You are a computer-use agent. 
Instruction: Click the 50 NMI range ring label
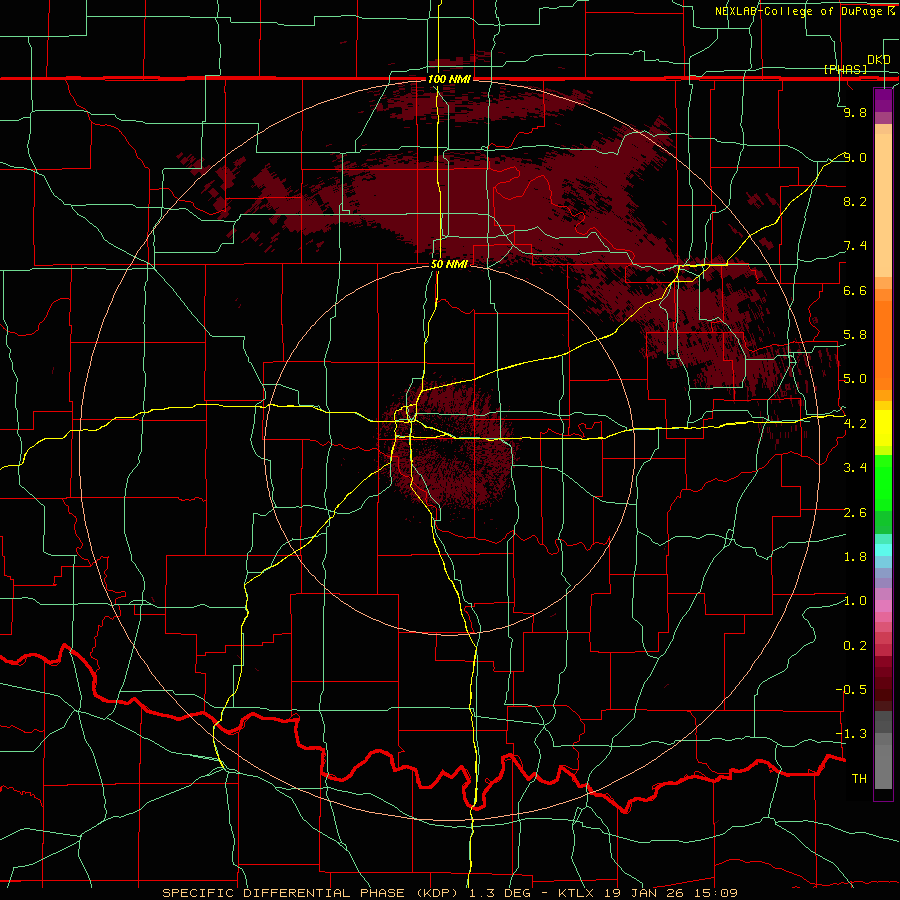click(449, 264)
